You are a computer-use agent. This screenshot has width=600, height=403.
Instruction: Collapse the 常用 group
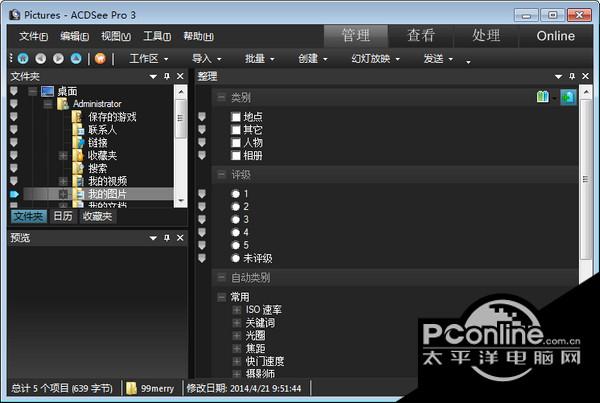coord(222,297)
